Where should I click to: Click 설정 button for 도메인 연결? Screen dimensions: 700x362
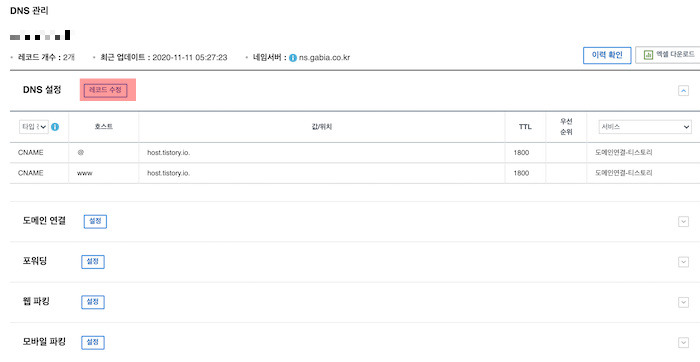(95, 221)
